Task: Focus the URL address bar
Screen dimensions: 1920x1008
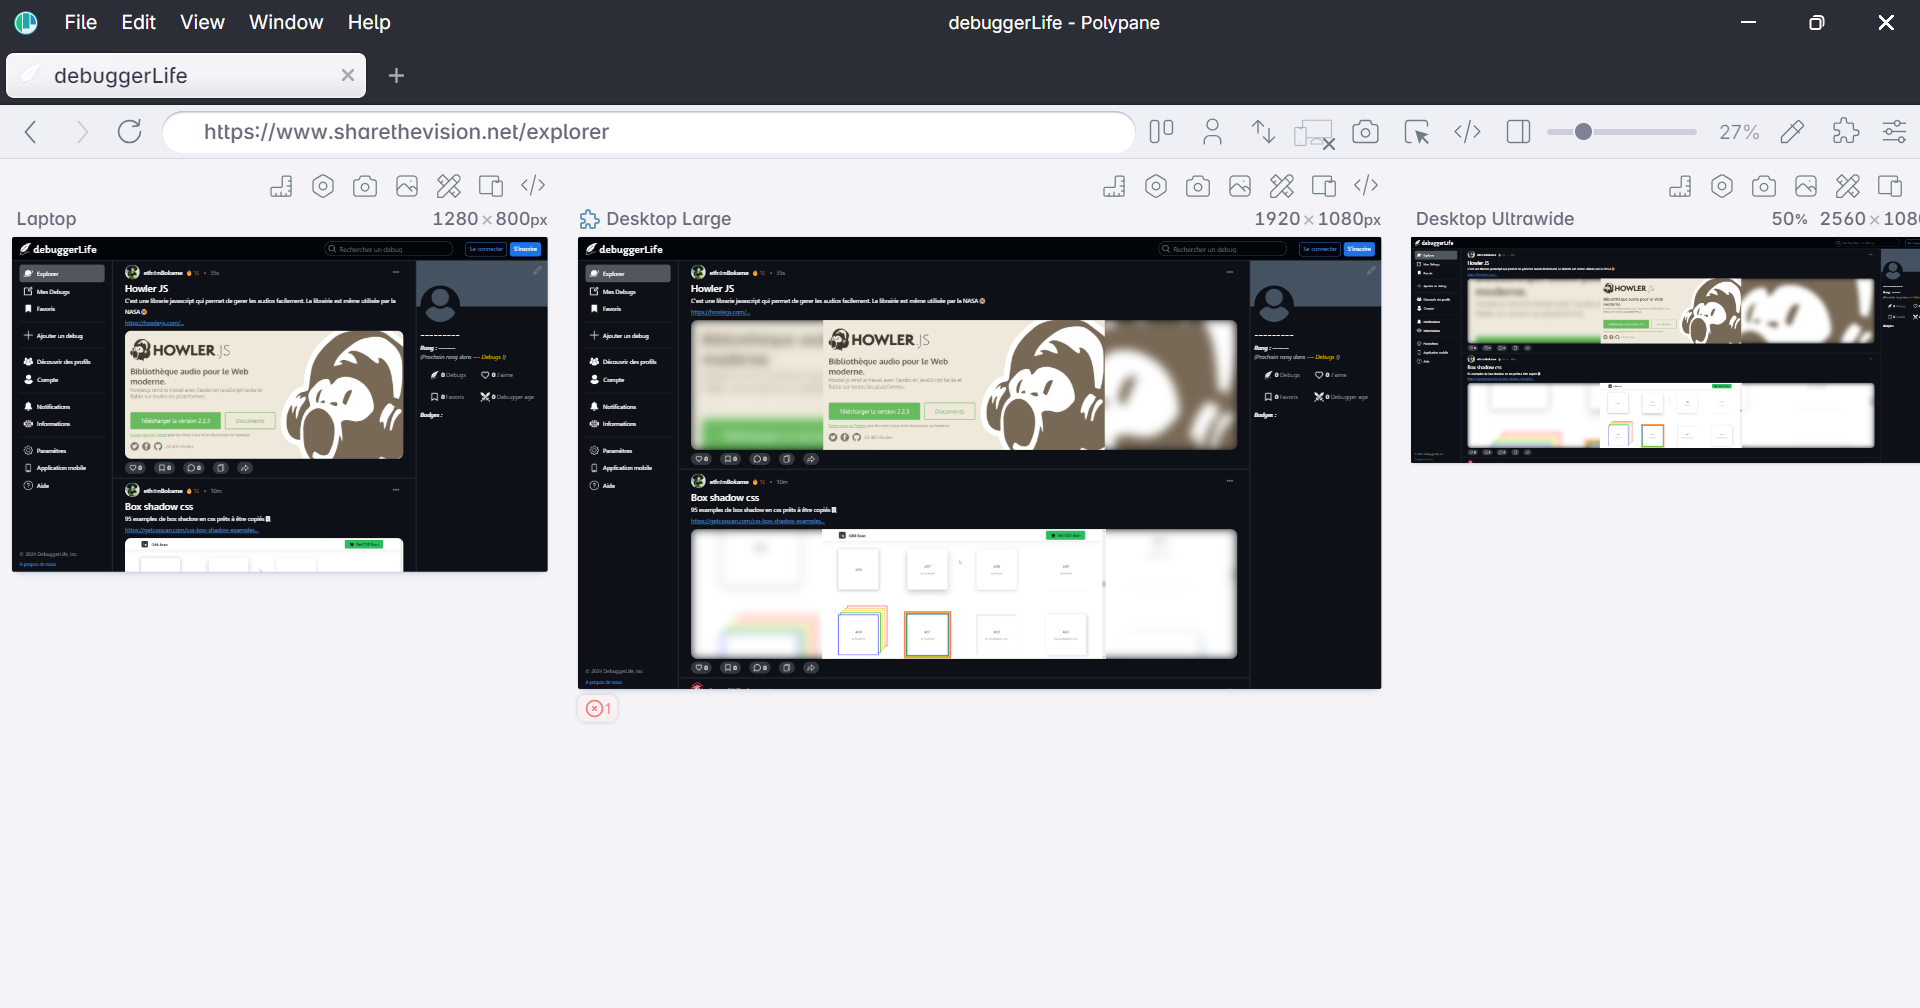Action: click(x=648, y=132)
